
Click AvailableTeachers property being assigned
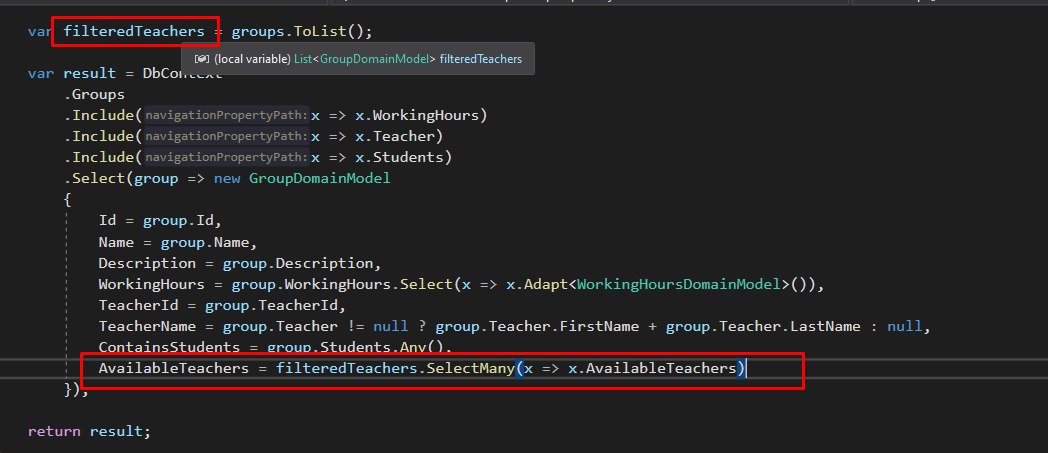(x=173, y=368)
